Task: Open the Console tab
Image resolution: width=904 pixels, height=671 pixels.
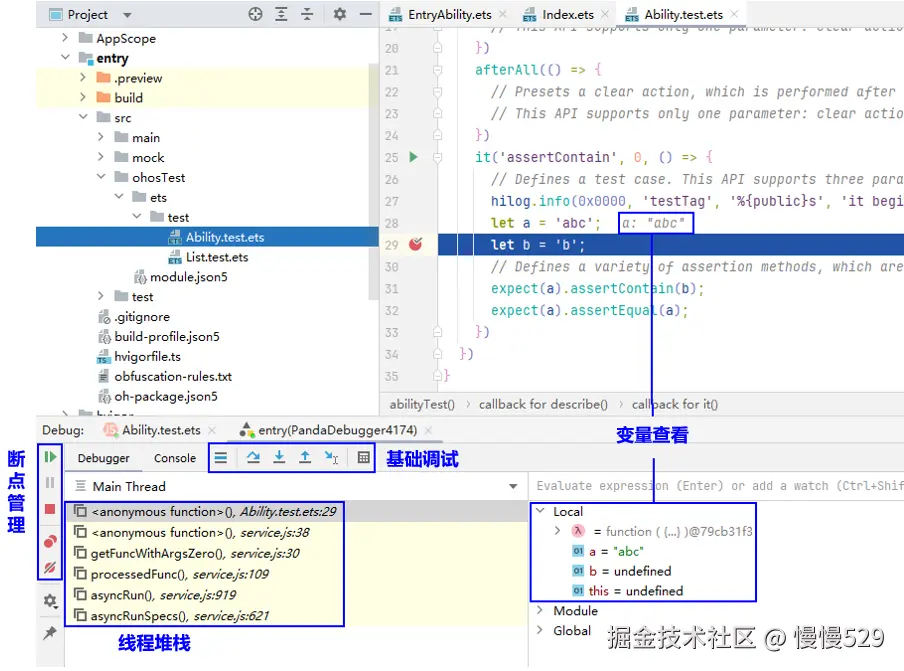Action: pos(175,458)
